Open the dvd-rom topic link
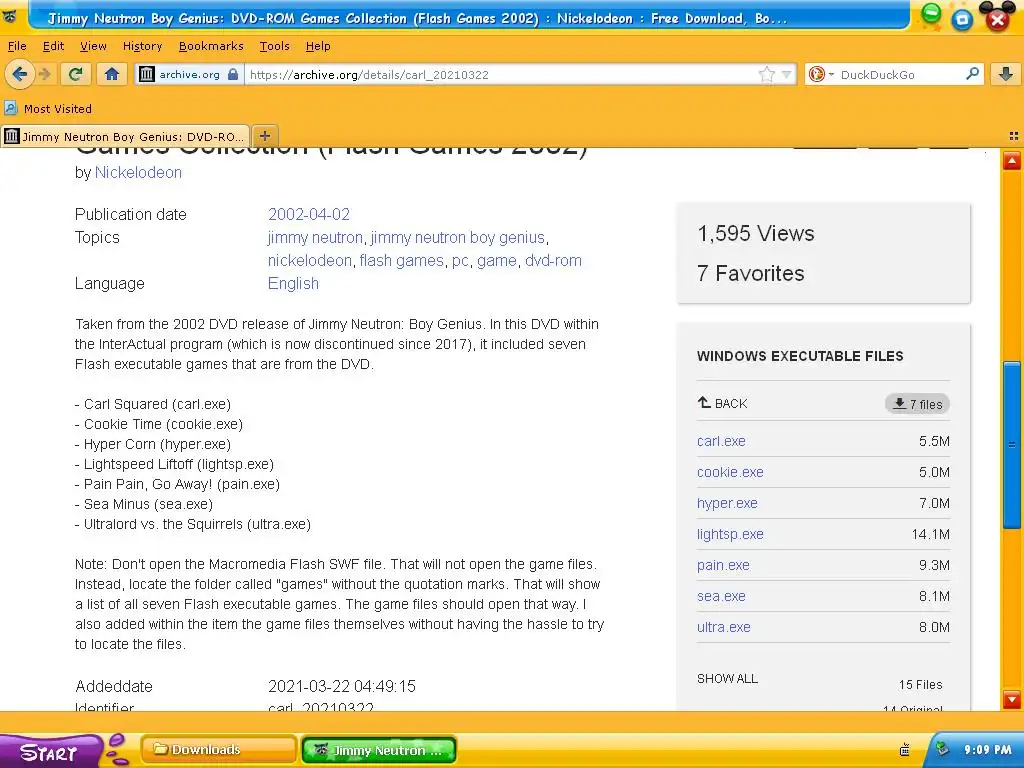The width and height of the screenshot is (1024, 768). click(553, 261)
